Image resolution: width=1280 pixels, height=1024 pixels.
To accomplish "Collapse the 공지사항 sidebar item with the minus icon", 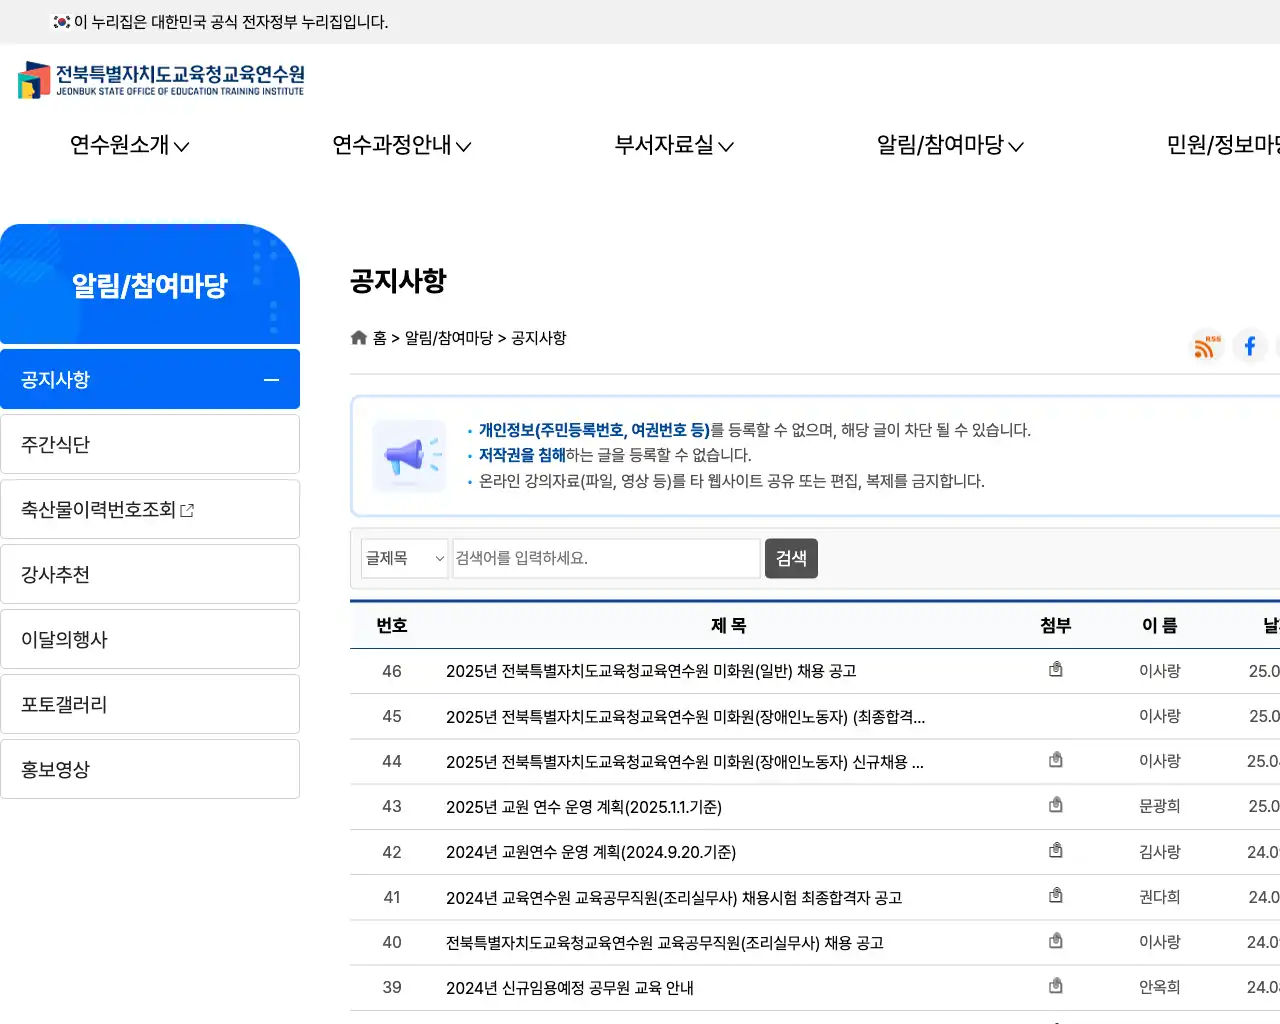I will (x=271, y=380).
